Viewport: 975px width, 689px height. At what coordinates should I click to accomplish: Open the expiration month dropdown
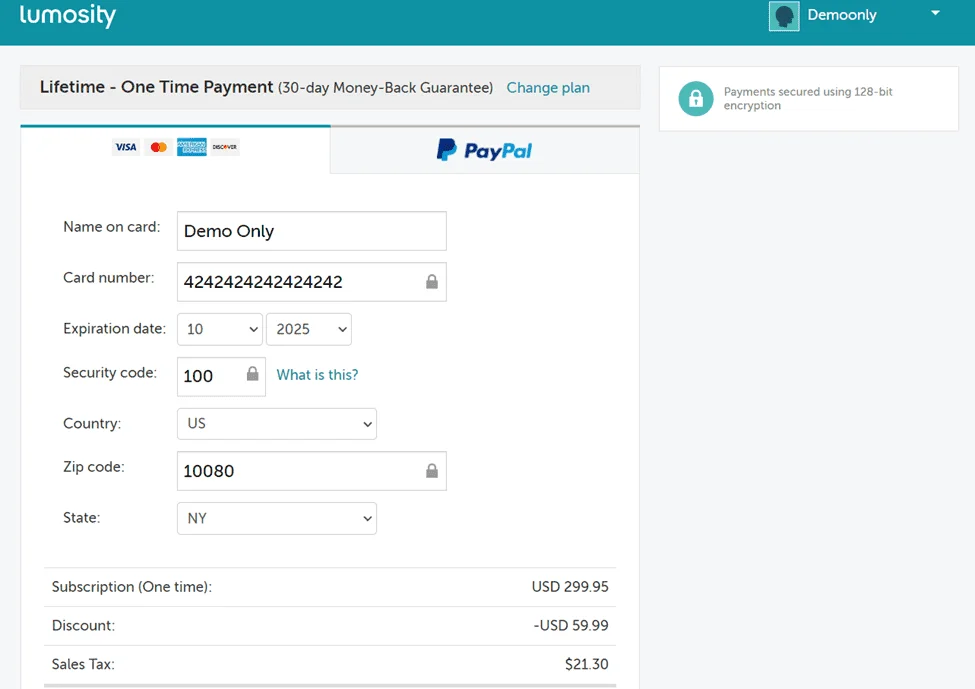pos(219,330)
